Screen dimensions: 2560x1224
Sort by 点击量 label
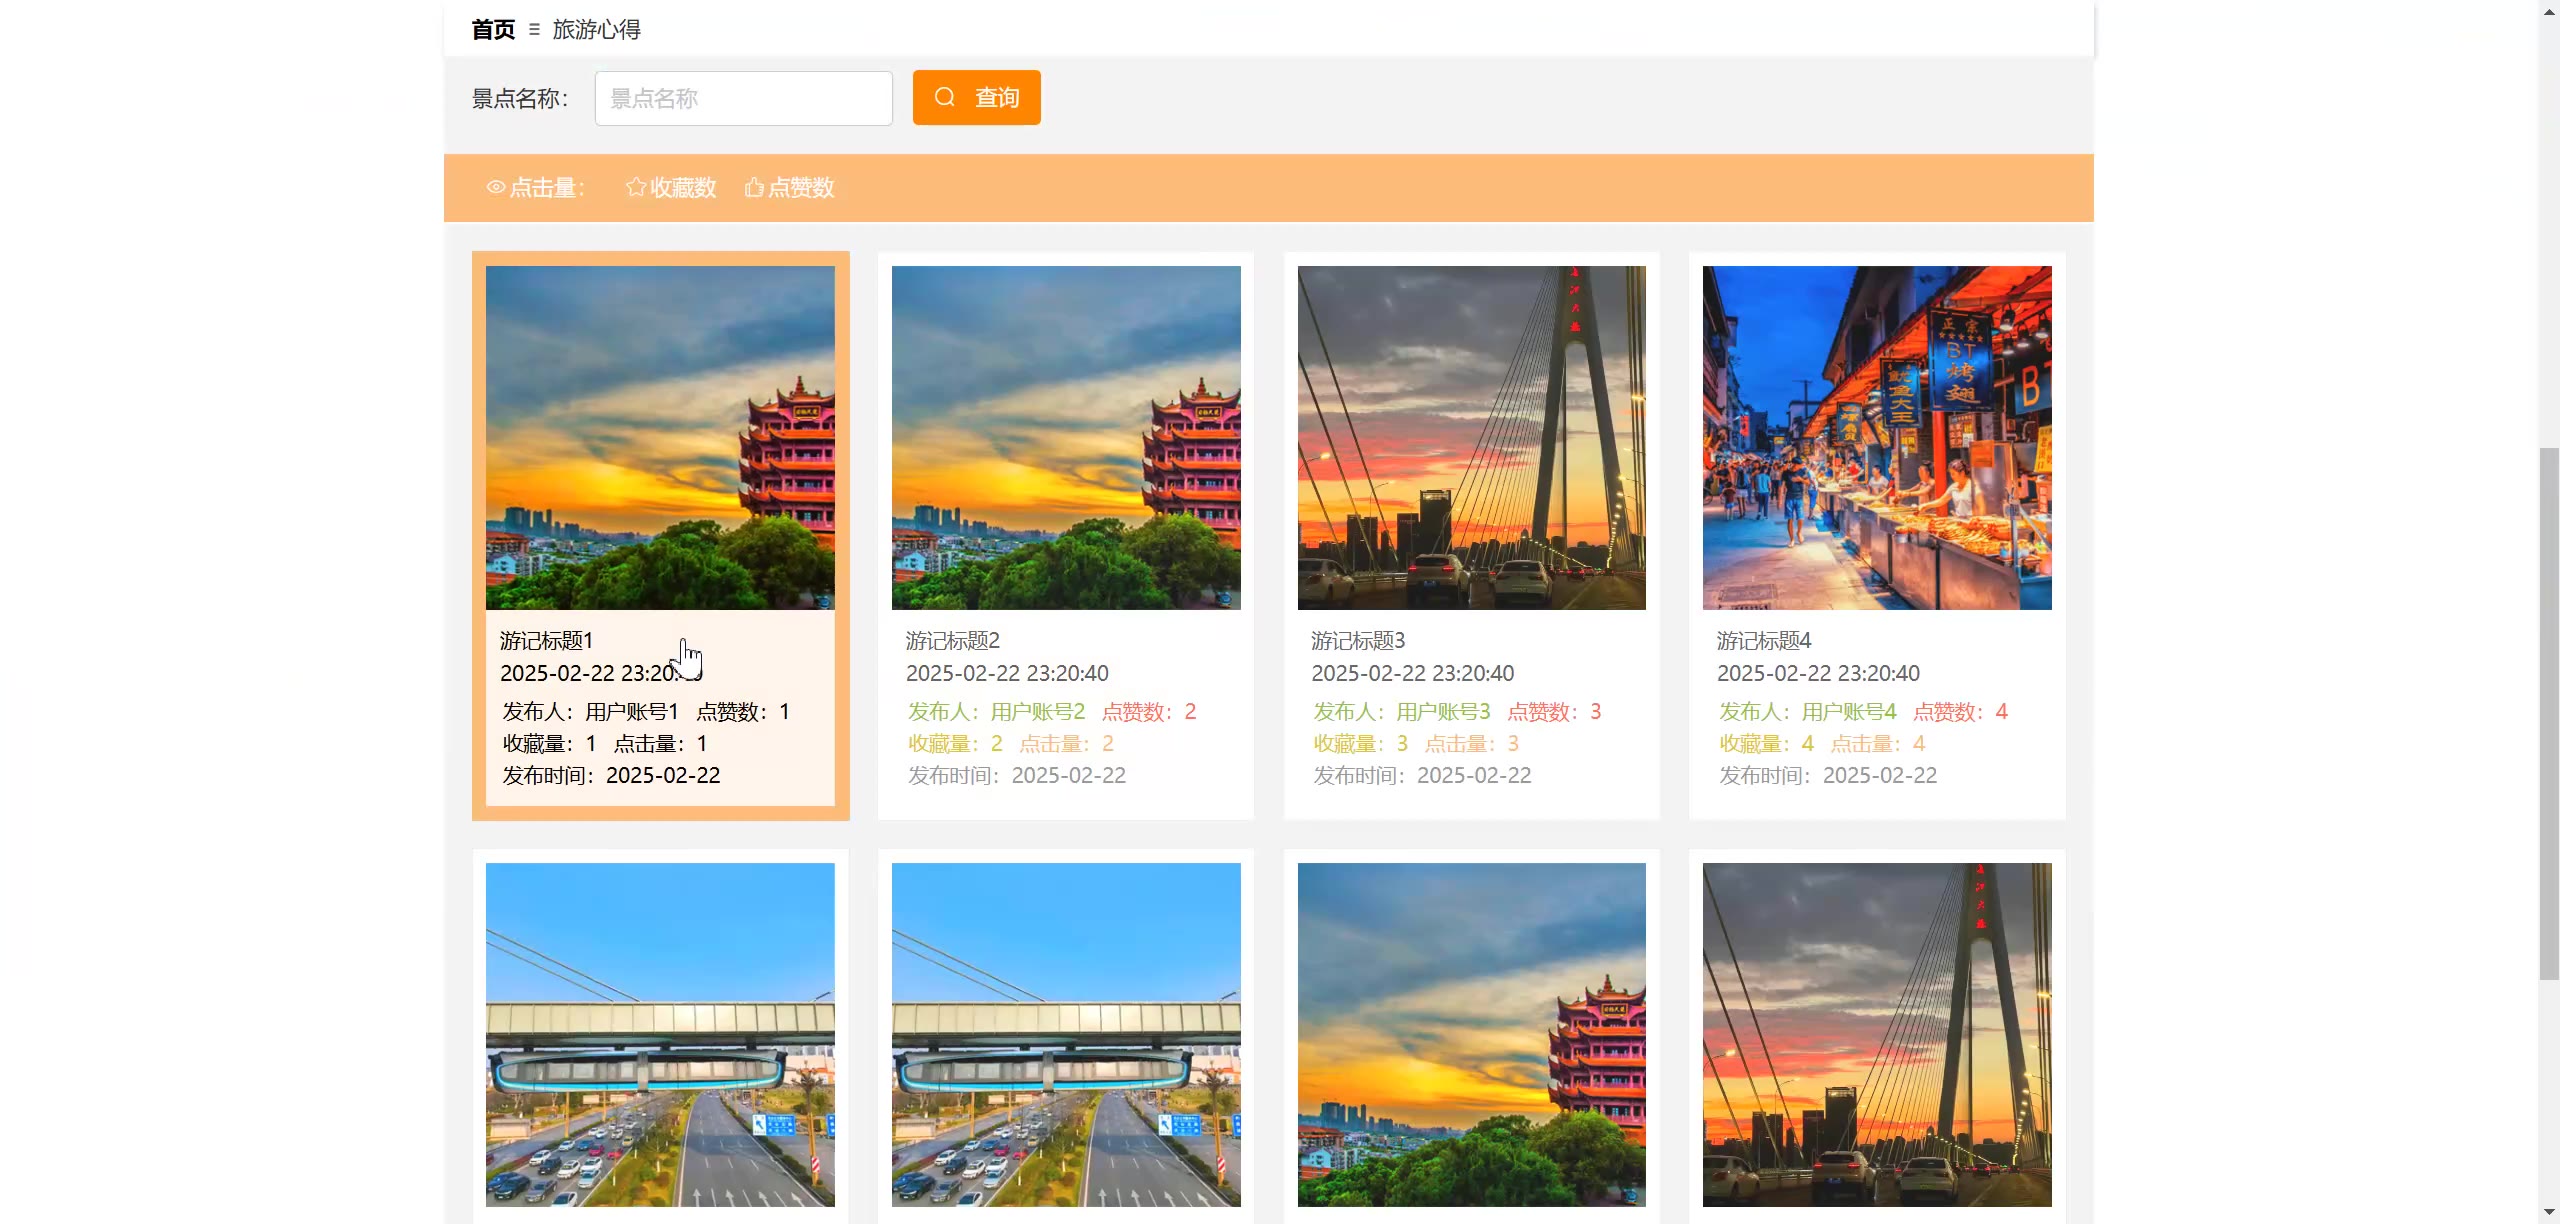point(546,187)
